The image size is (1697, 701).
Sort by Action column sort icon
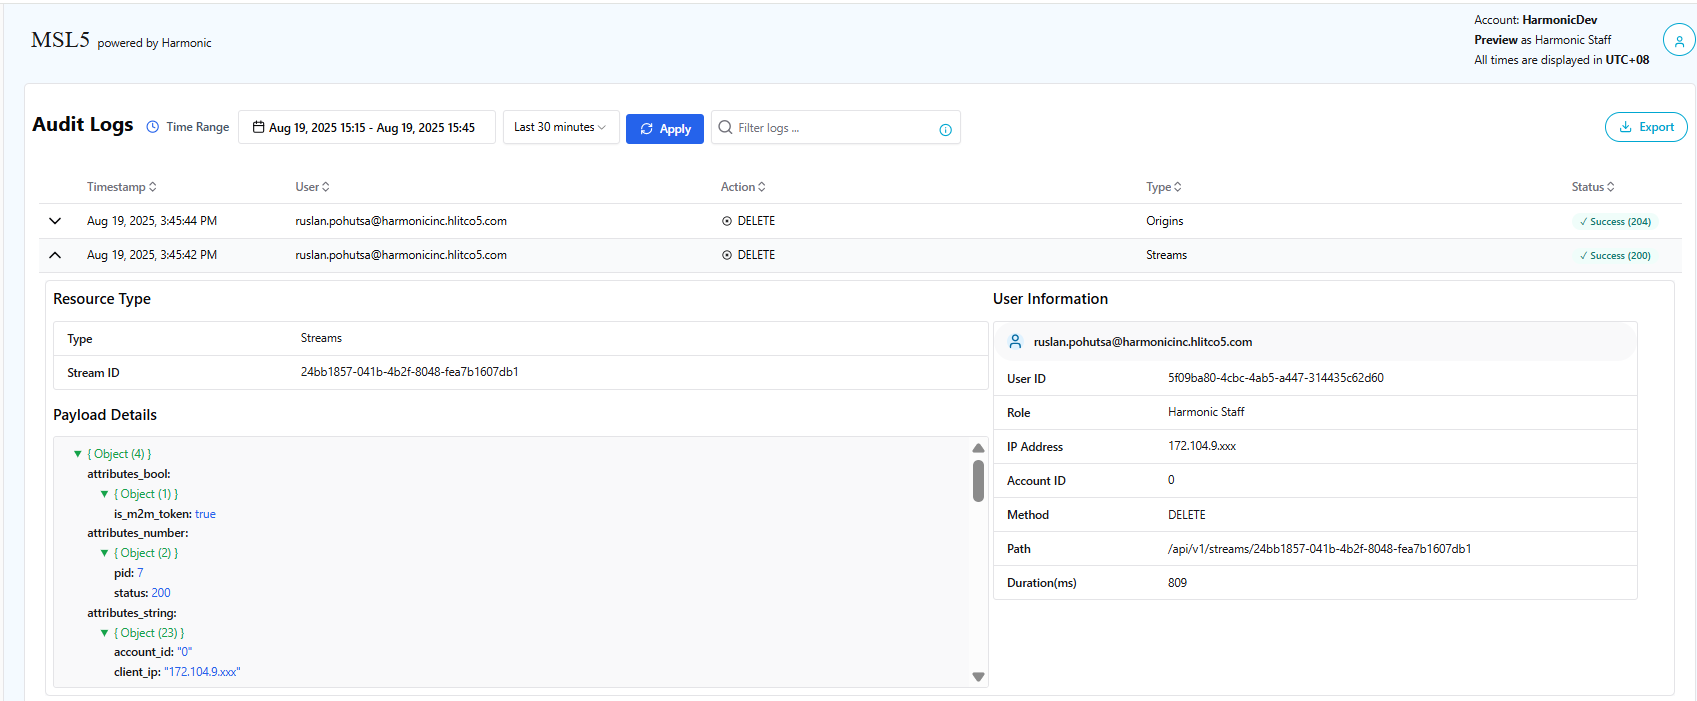coord(762,187)
